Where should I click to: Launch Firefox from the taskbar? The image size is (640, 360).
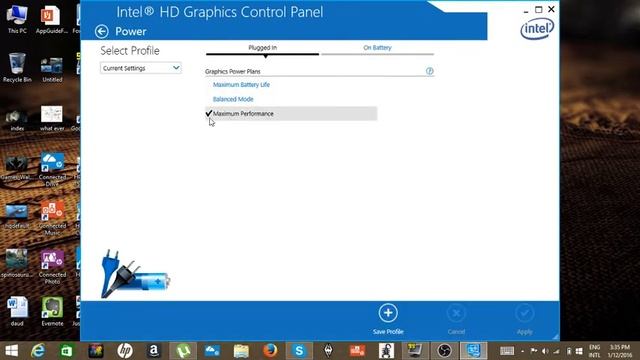[270, 351]
